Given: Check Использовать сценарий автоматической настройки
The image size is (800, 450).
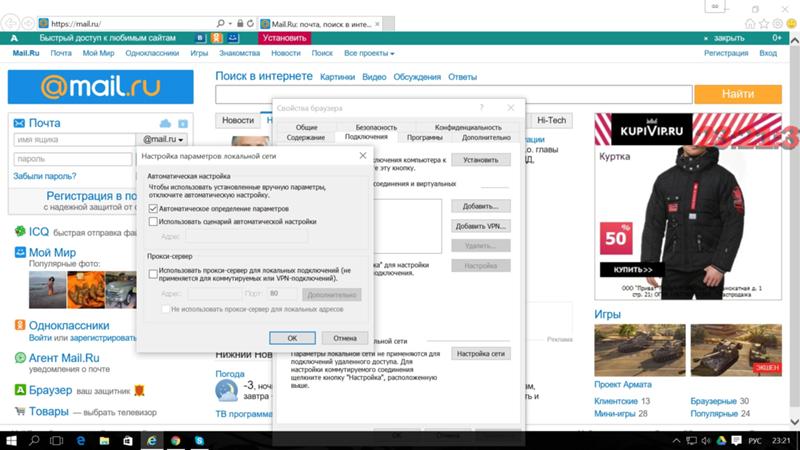Looking at the screenshot, I should tap(153, 221).
